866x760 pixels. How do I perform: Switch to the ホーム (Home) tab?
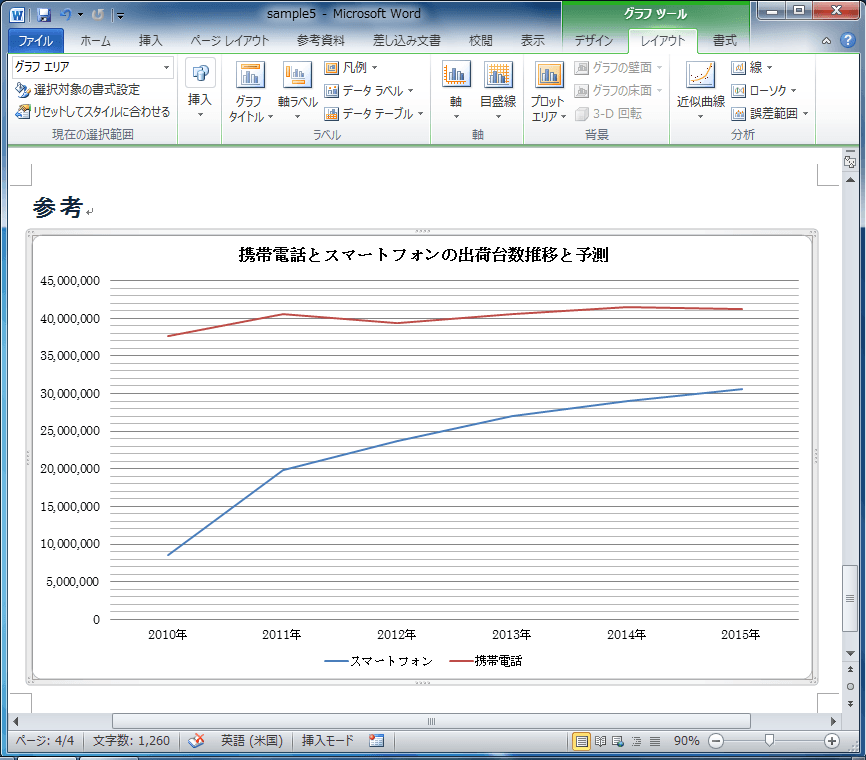(96, 40)
